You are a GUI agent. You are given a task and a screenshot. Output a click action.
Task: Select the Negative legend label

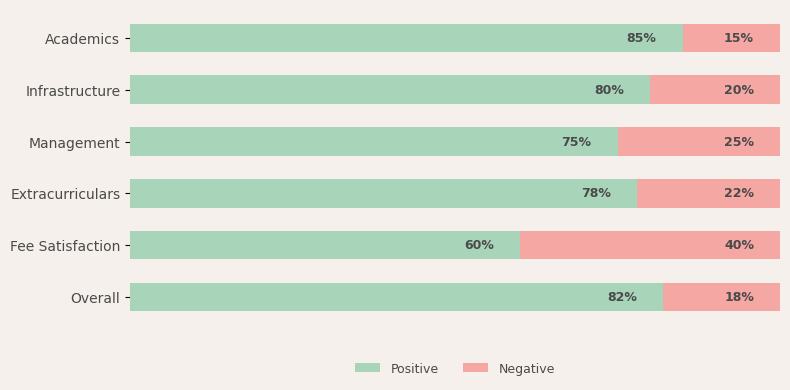(526, 369)
